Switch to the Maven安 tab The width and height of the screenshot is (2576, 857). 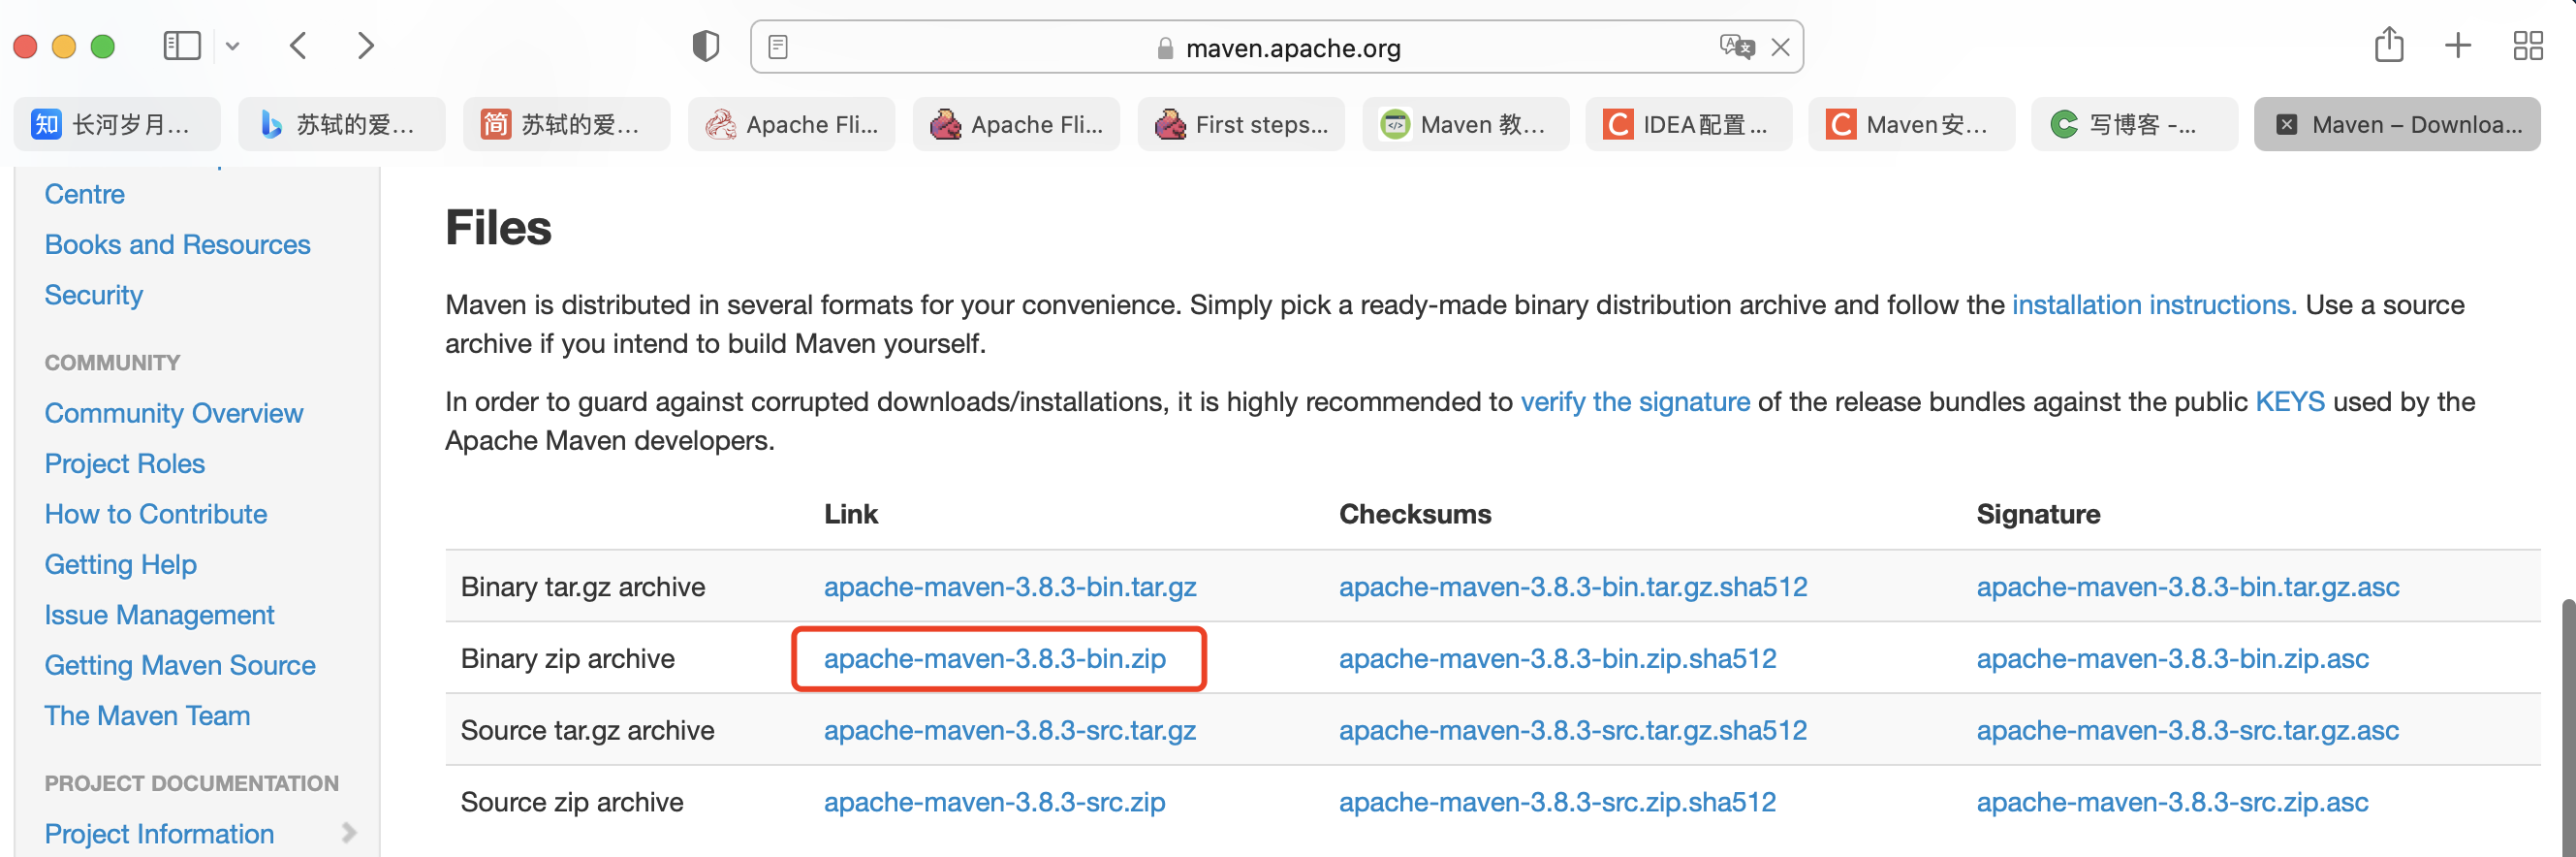[1912, 124]
